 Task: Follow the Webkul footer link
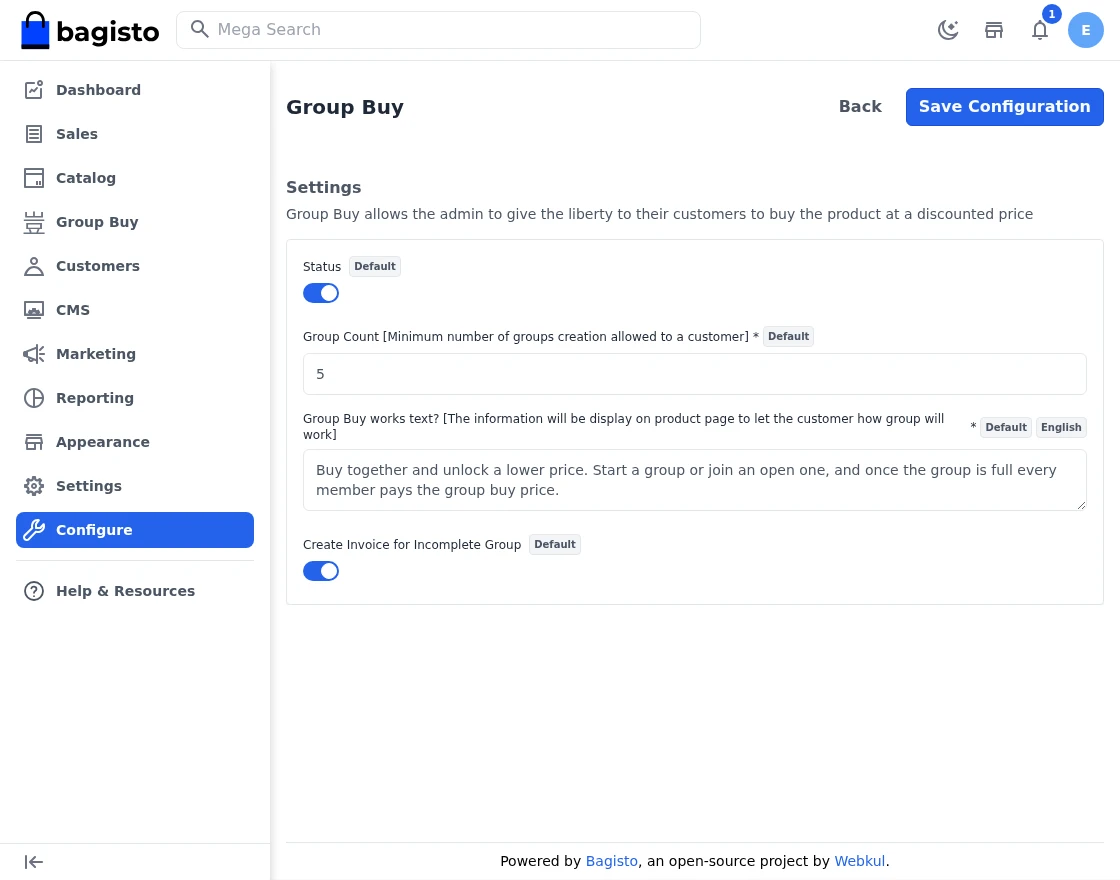(859, 861)
